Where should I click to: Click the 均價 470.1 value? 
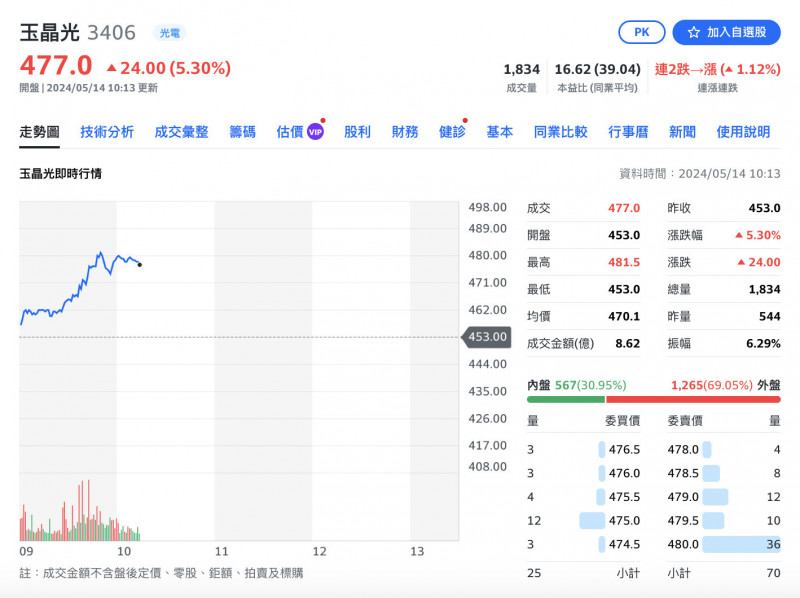tap(623, 316)
